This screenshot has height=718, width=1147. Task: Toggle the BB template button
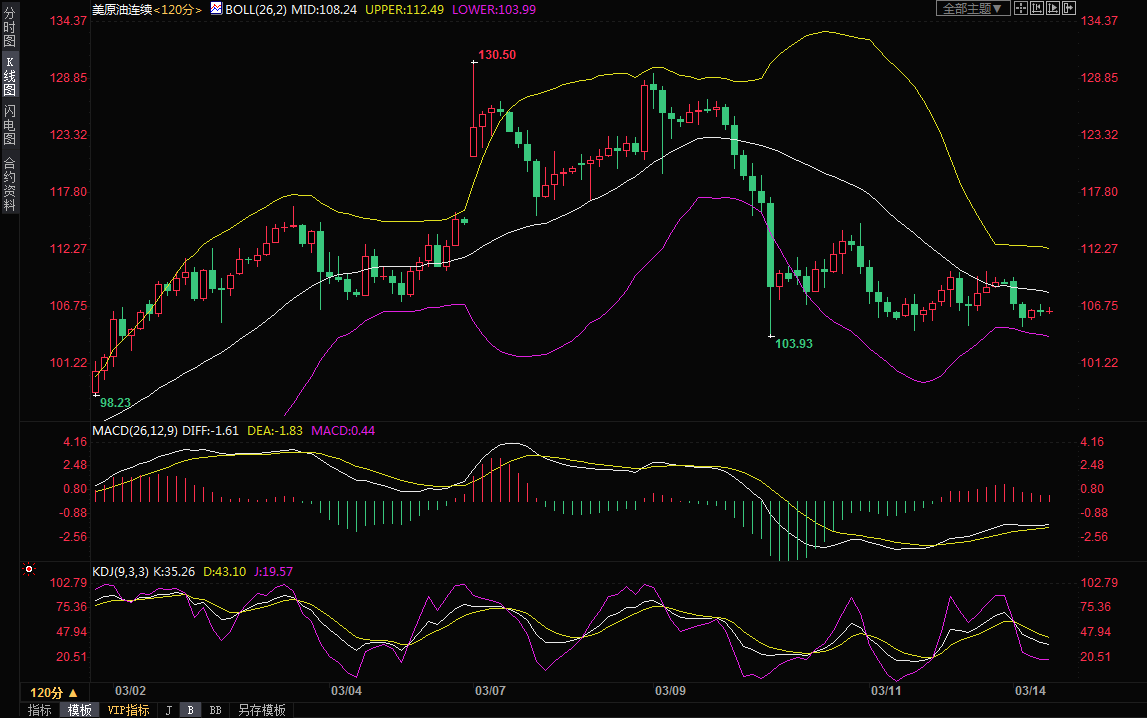point(214,710)
